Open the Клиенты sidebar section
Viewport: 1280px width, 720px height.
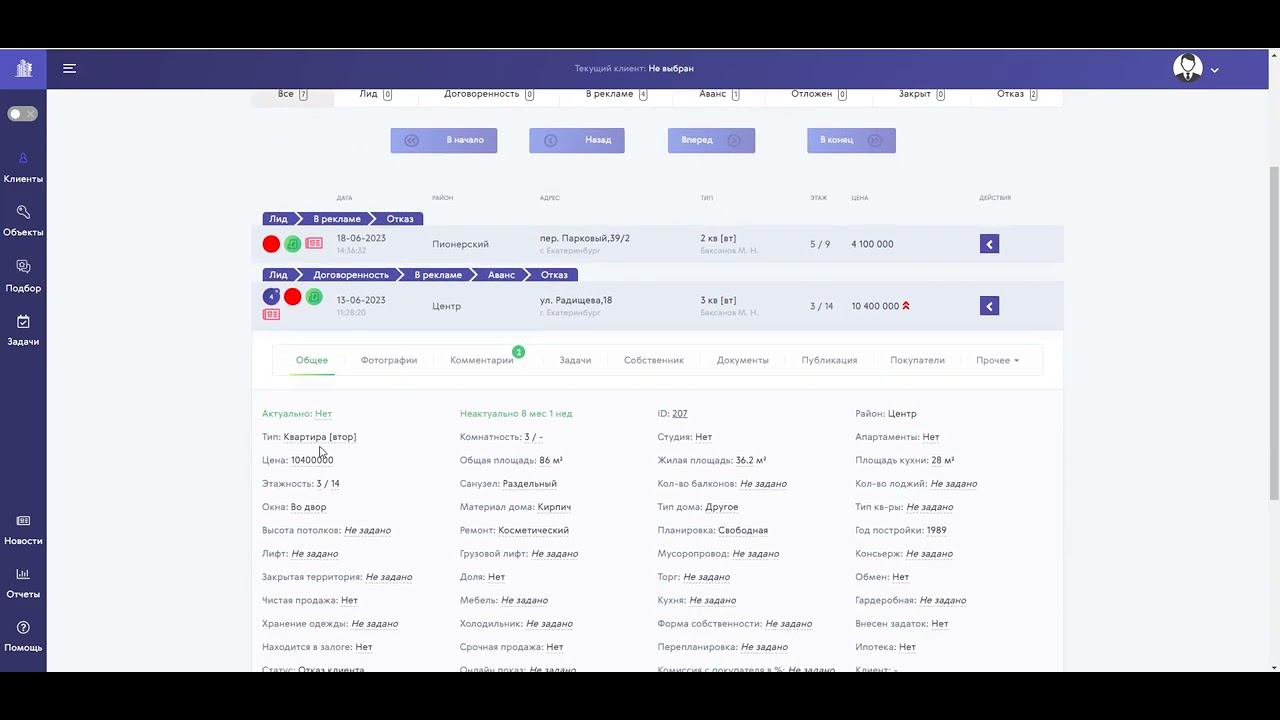pyautogui.click(x=23, y=167)
